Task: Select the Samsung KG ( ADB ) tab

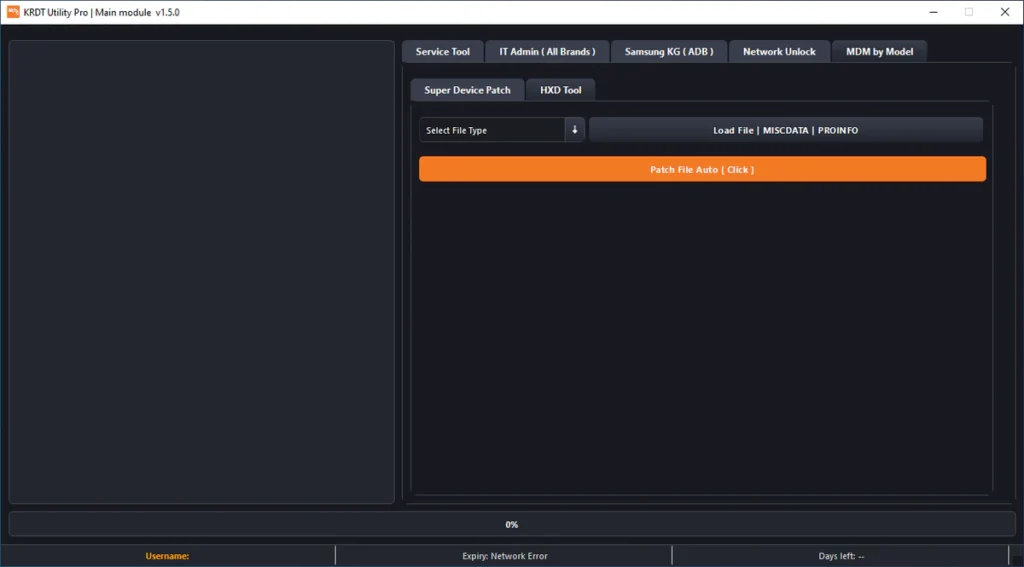Action: pos(669,52)
